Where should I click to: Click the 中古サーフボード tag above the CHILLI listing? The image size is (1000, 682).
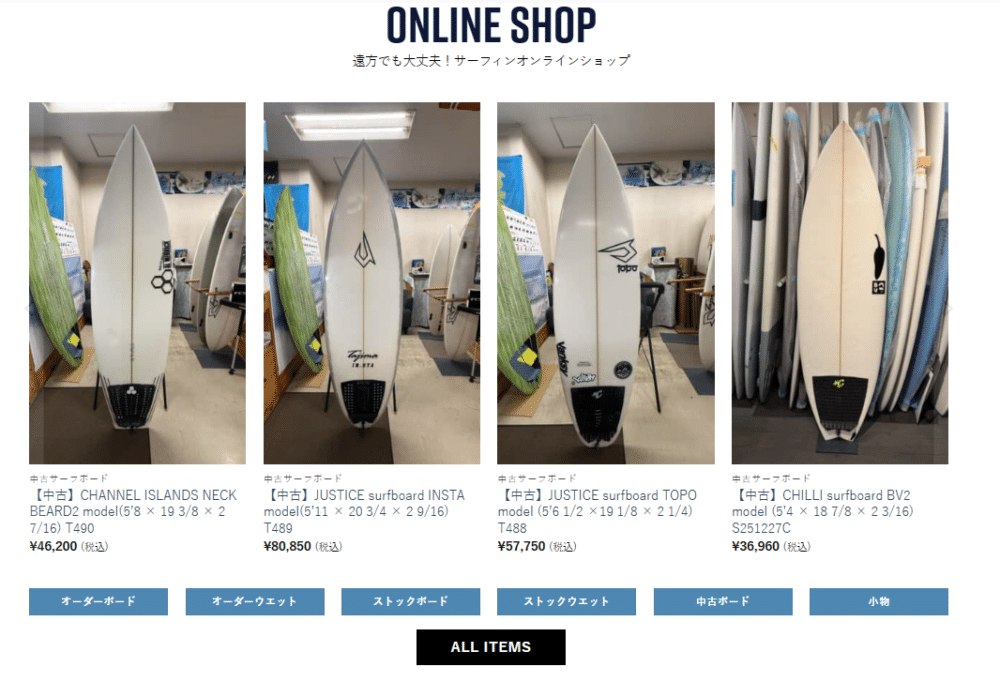point(771,478)
